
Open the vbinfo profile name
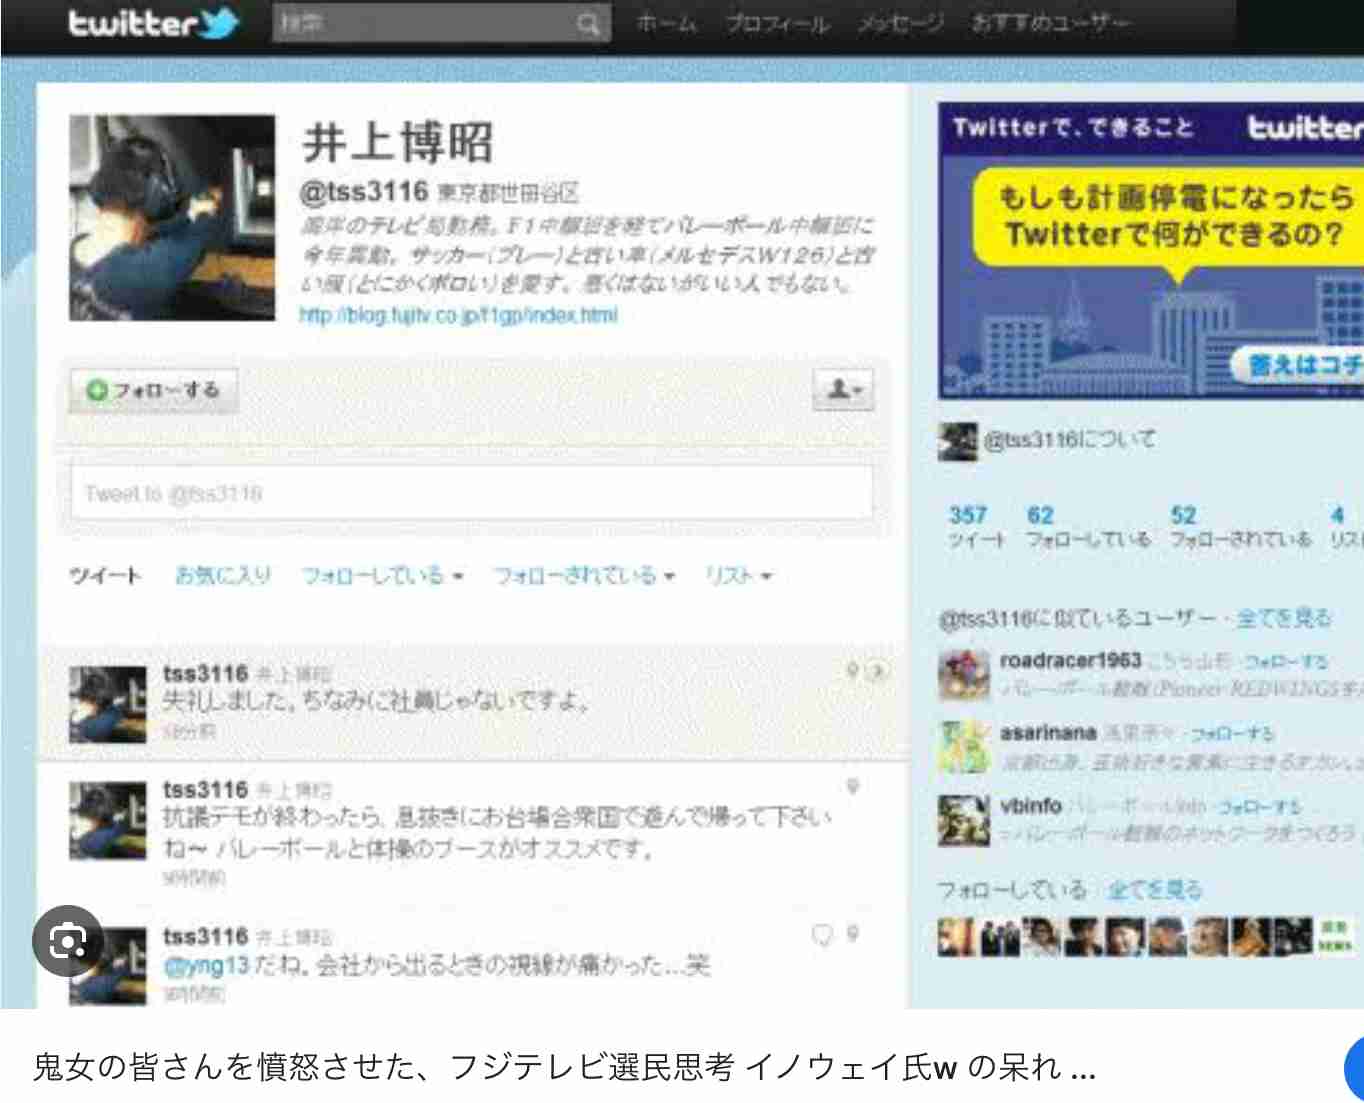coord(1031,805)
